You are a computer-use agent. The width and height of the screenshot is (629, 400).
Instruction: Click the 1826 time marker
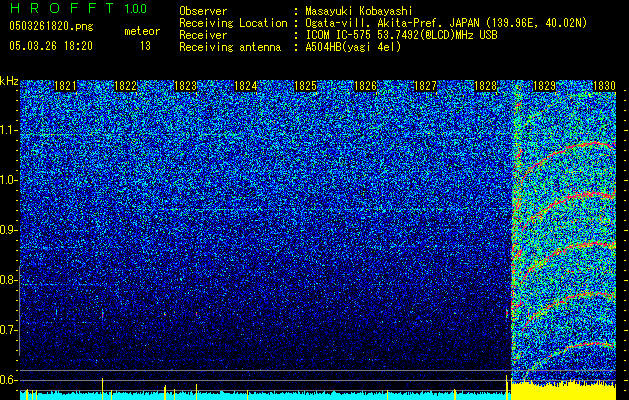click(365, 86)
